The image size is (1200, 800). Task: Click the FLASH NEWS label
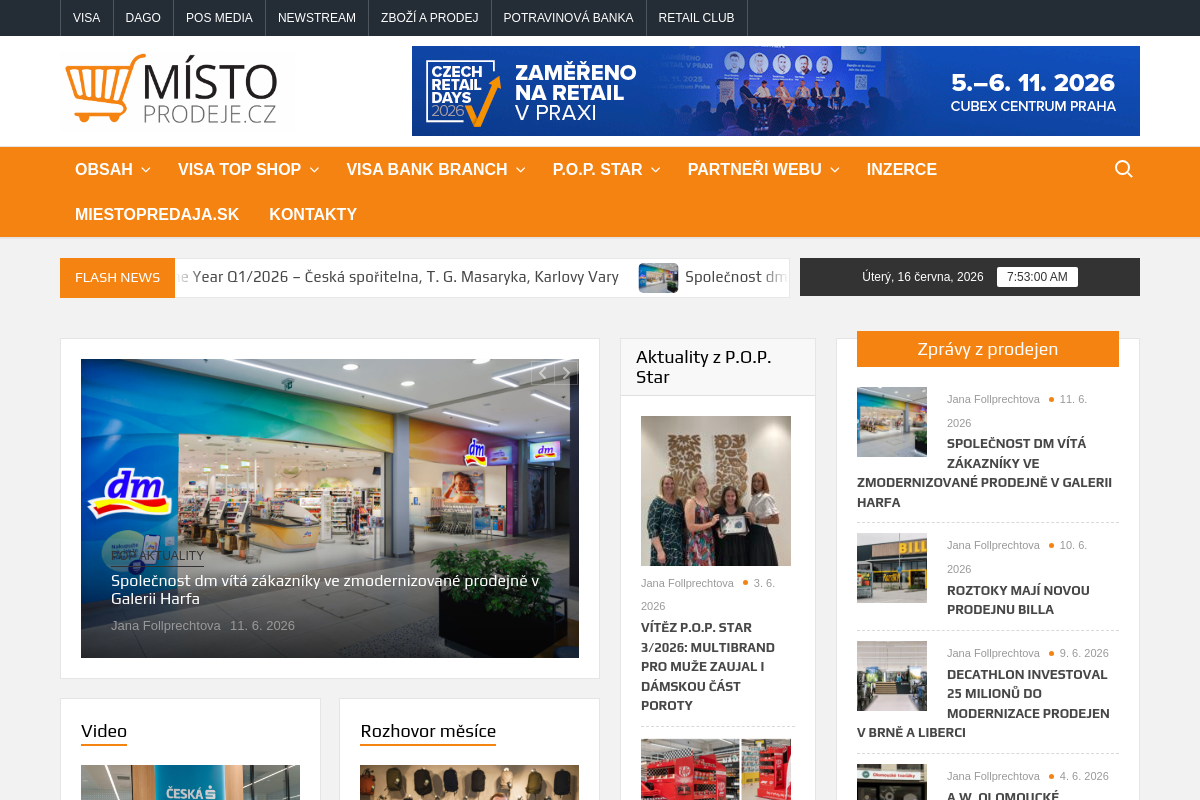(118, 278)
